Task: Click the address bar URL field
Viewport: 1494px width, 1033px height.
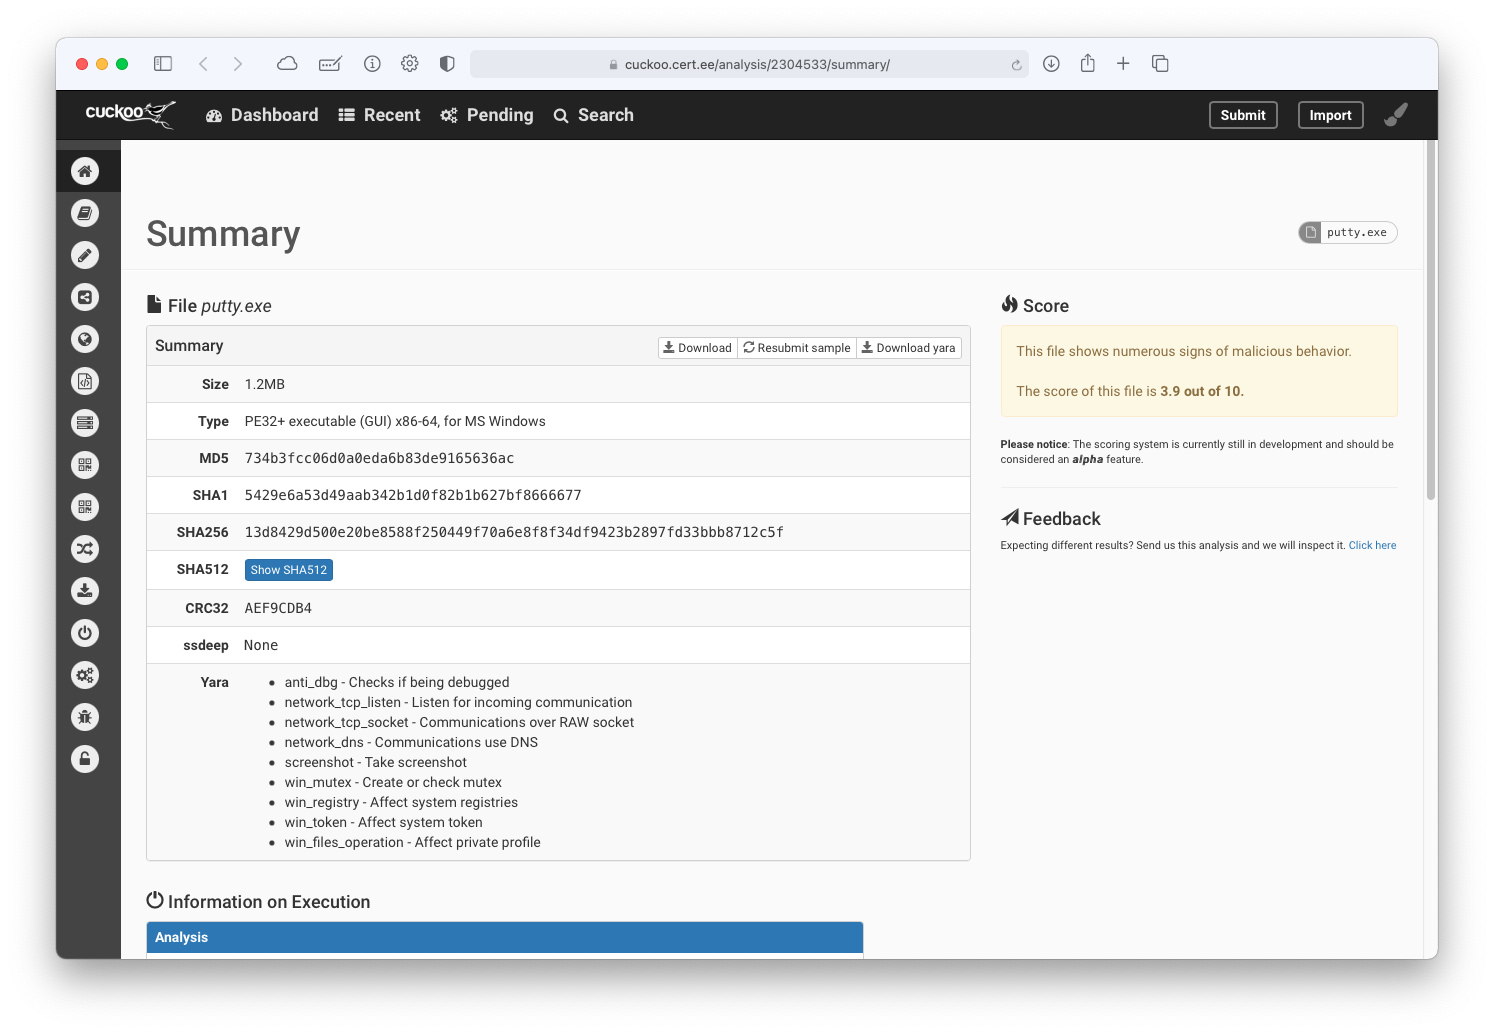Action: tap(749, 64)
